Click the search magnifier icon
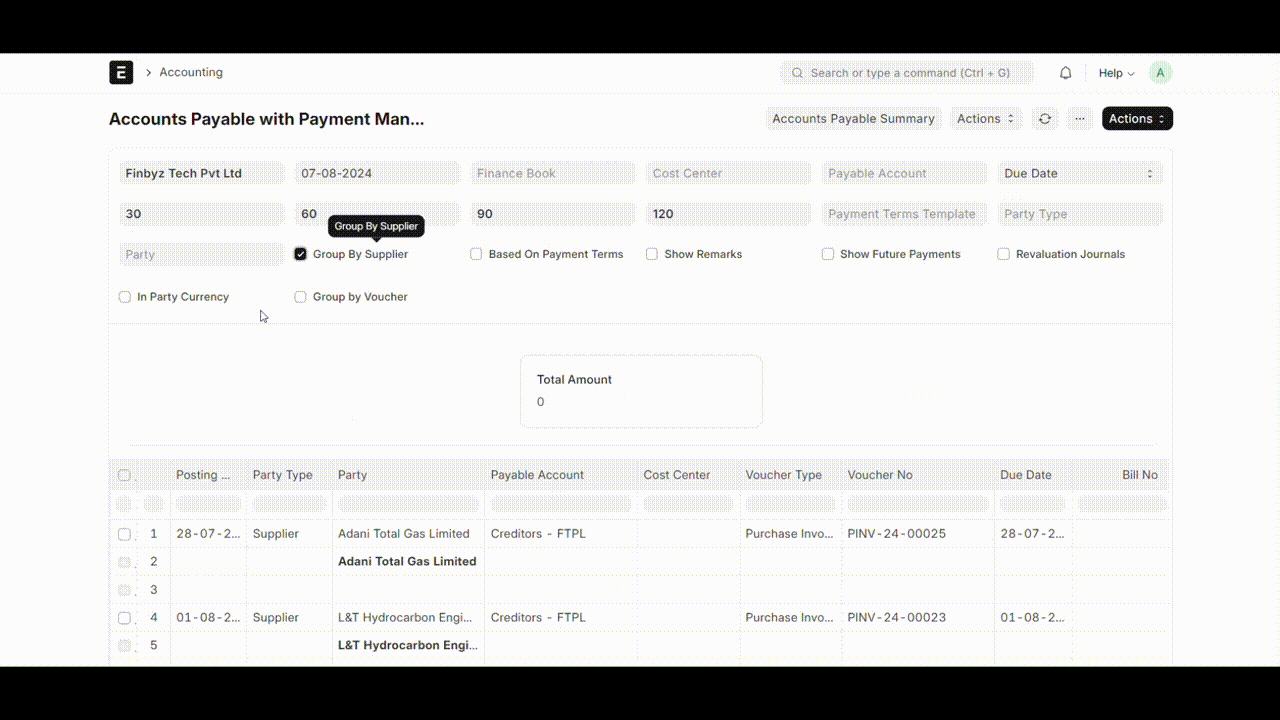1280x720 pixels. 797,73
